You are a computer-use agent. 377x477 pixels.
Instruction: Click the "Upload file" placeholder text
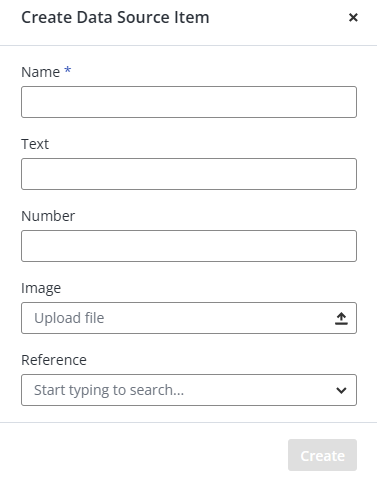(x=69, y=318)
